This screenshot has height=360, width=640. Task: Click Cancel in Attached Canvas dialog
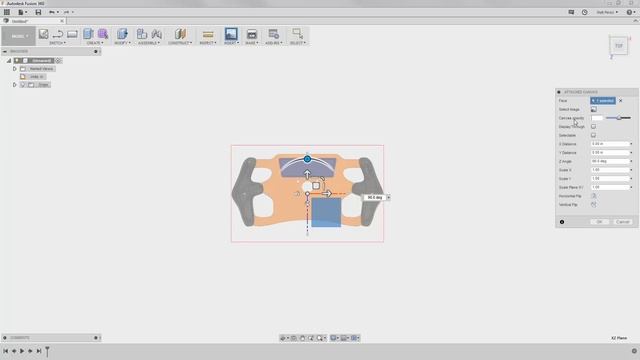[x=622, y=222]
